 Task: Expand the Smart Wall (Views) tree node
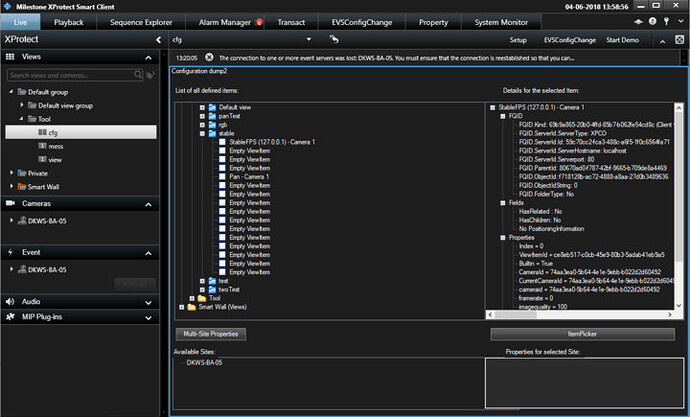[x=181, y=307]
